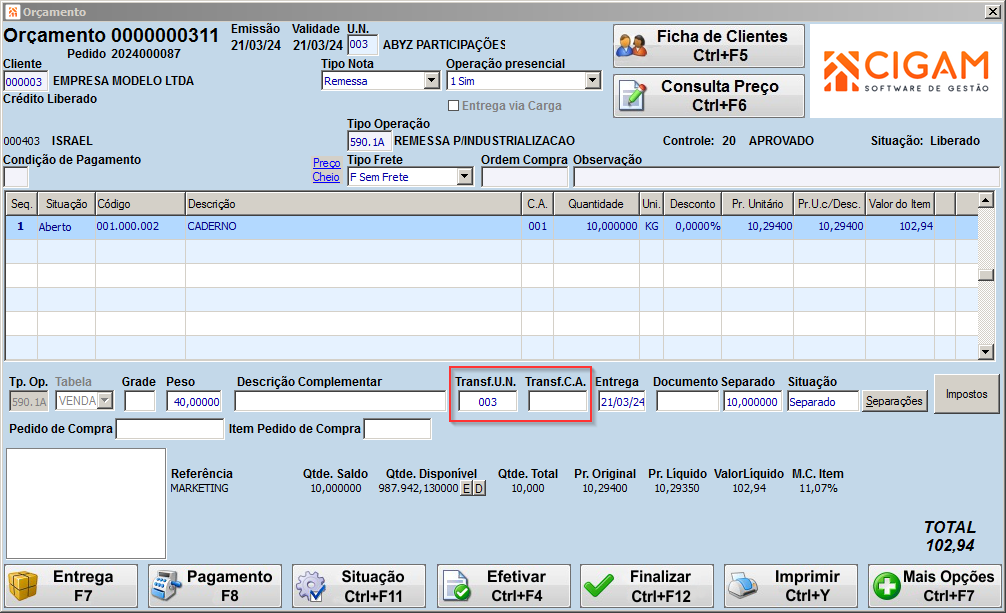
Task: Click the Descrição column header
Action: (354, 203)
